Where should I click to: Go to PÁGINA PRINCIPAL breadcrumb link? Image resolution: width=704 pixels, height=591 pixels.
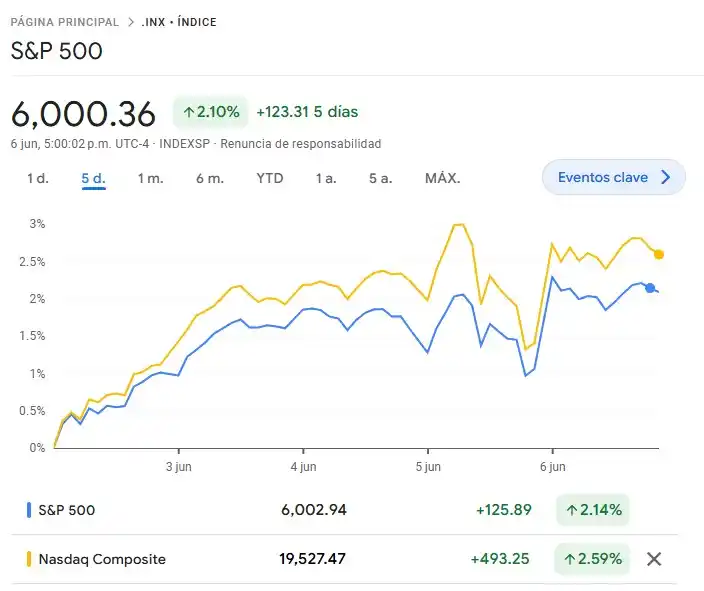65,22
